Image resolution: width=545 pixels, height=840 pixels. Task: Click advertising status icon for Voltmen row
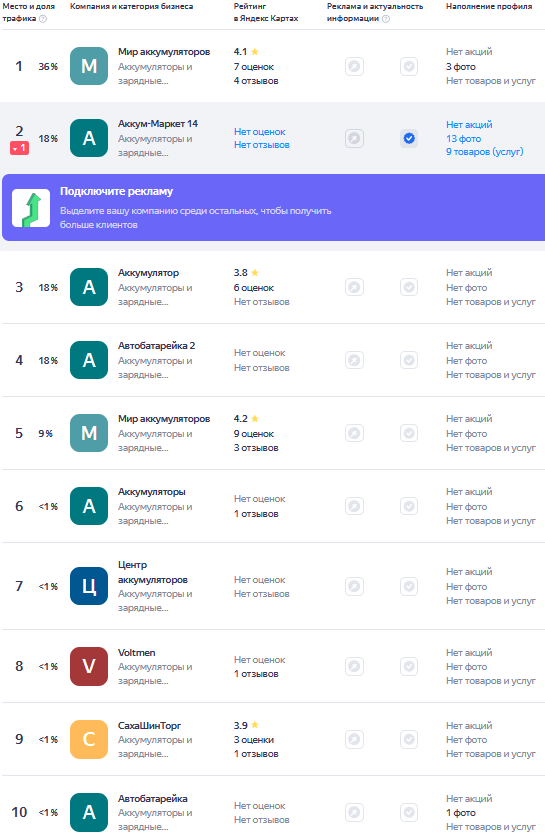354,666
